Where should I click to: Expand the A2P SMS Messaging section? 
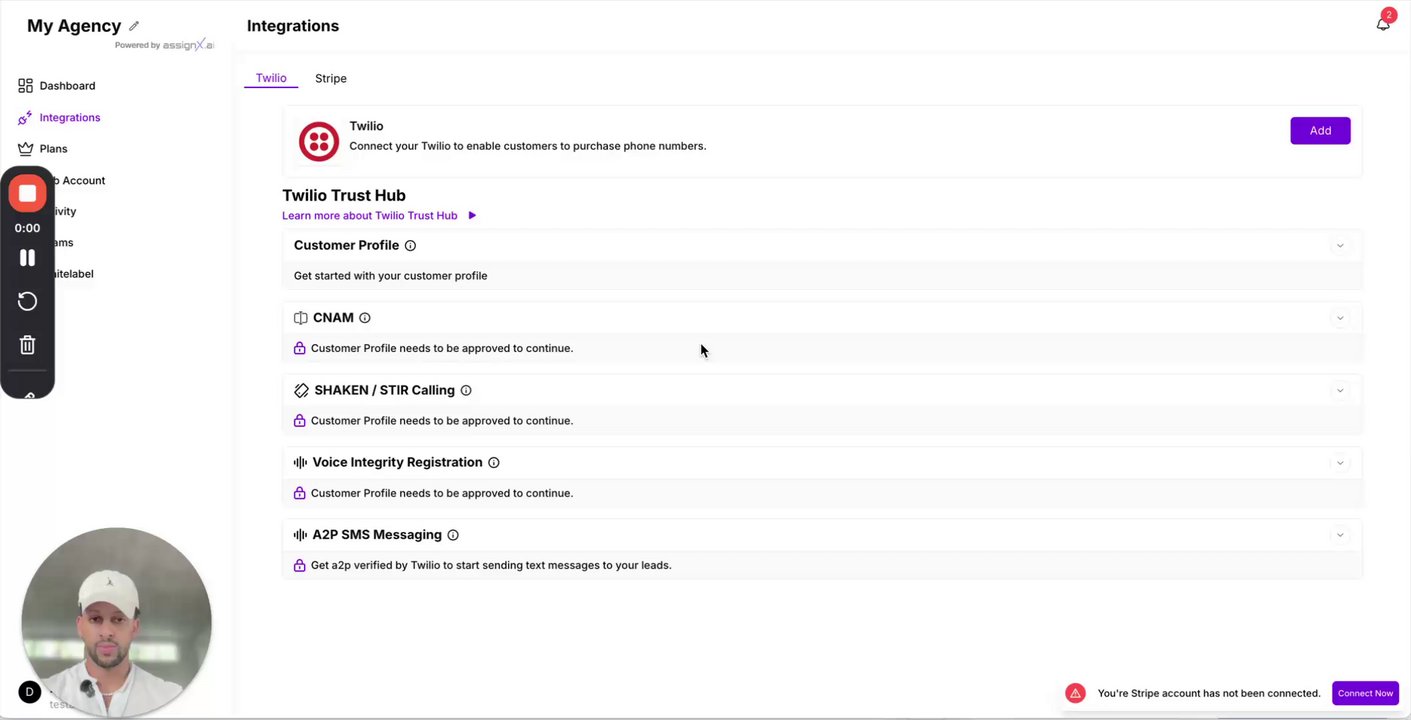coord(1340,535)
